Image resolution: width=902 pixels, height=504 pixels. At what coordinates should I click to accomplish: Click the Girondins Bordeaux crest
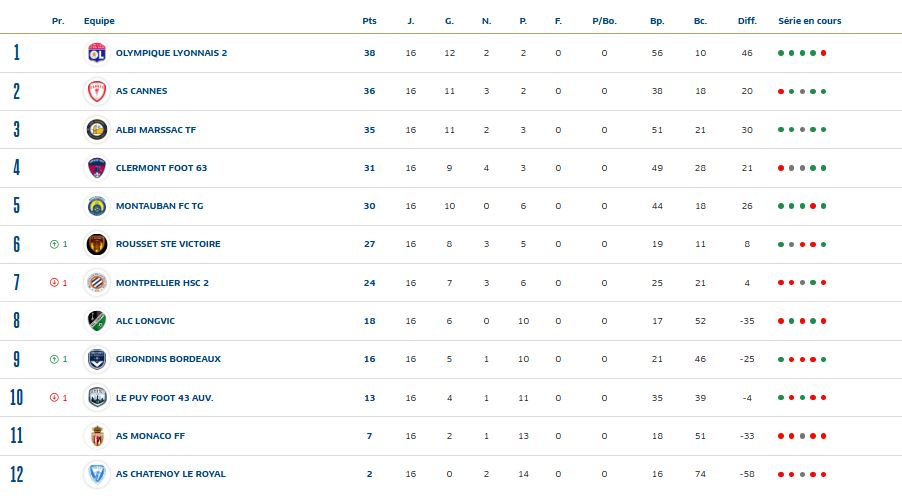[x=97, y=359]
